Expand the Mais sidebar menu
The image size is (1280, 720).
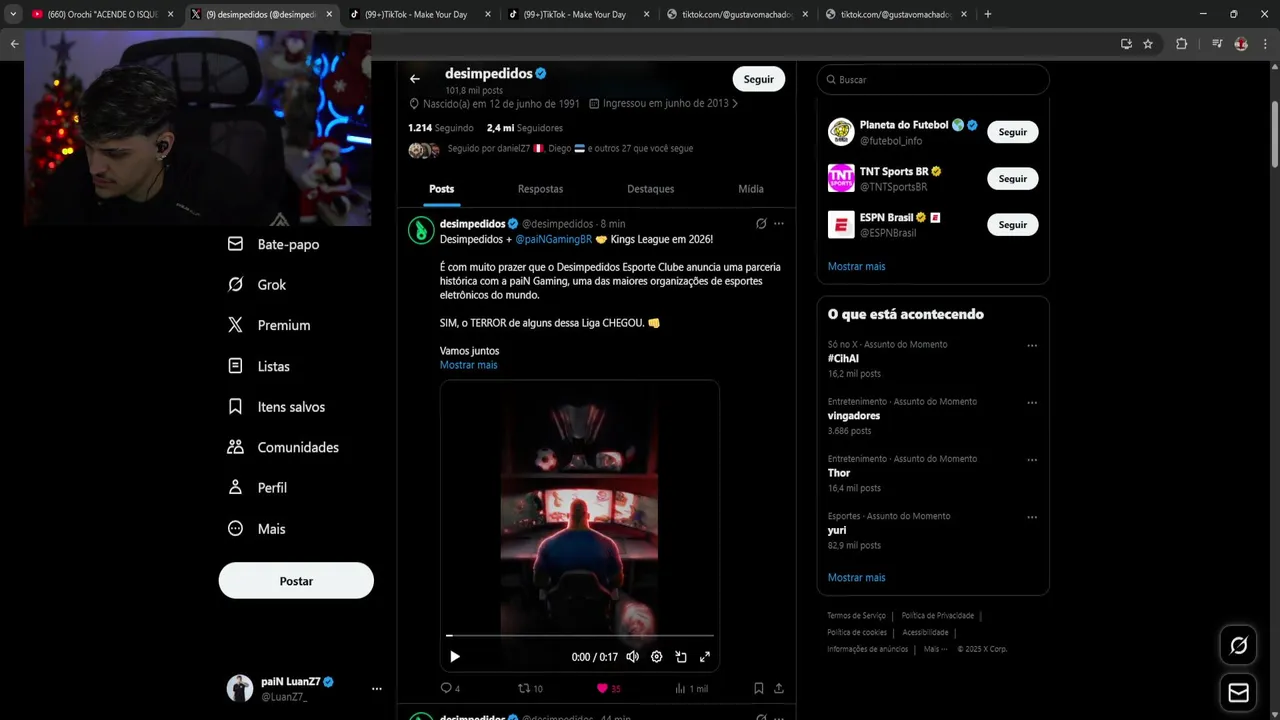(x=257, y=529)
